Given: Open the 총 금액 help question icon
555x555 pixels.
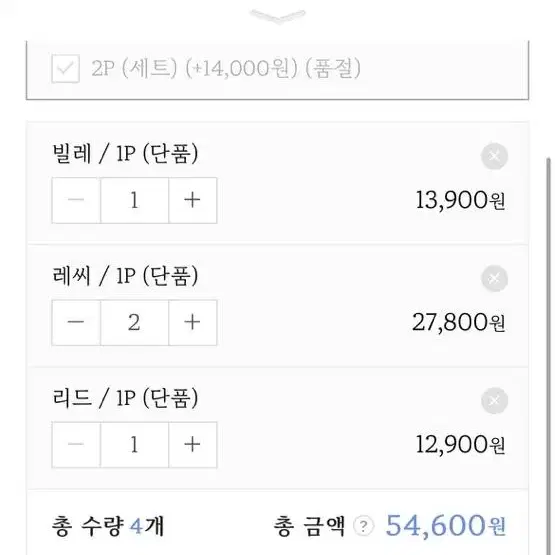Looking at the screenshot, I should pyautogui.click(x=363, y=526).
